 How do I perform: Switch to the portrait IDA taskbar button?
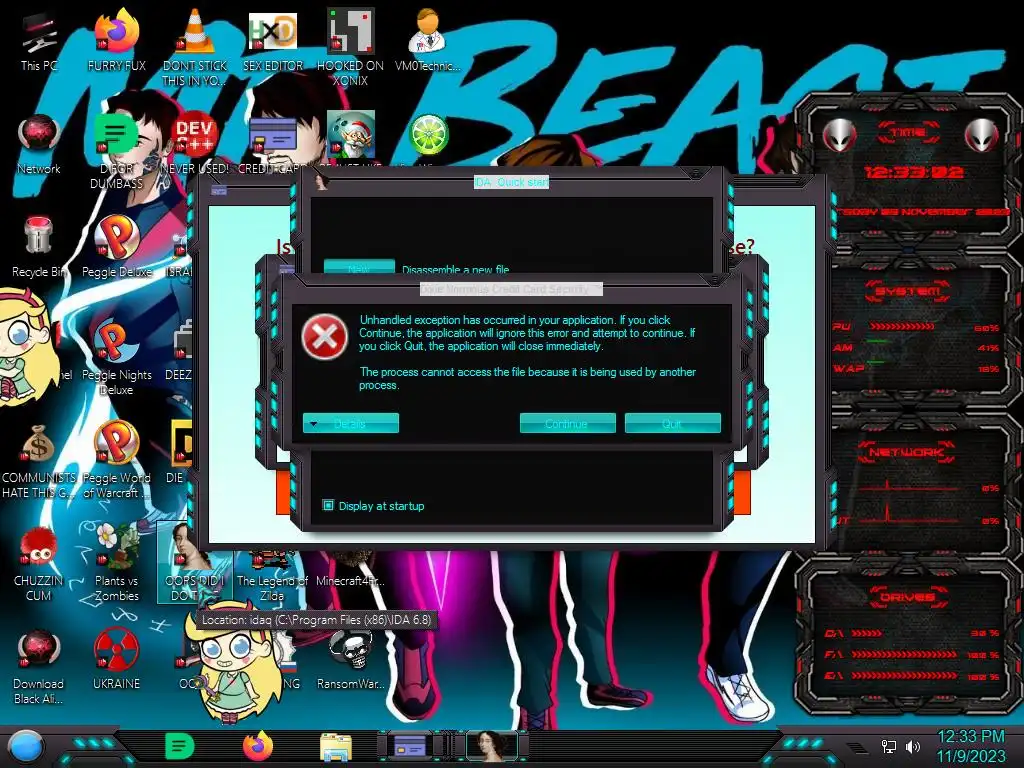492,746
